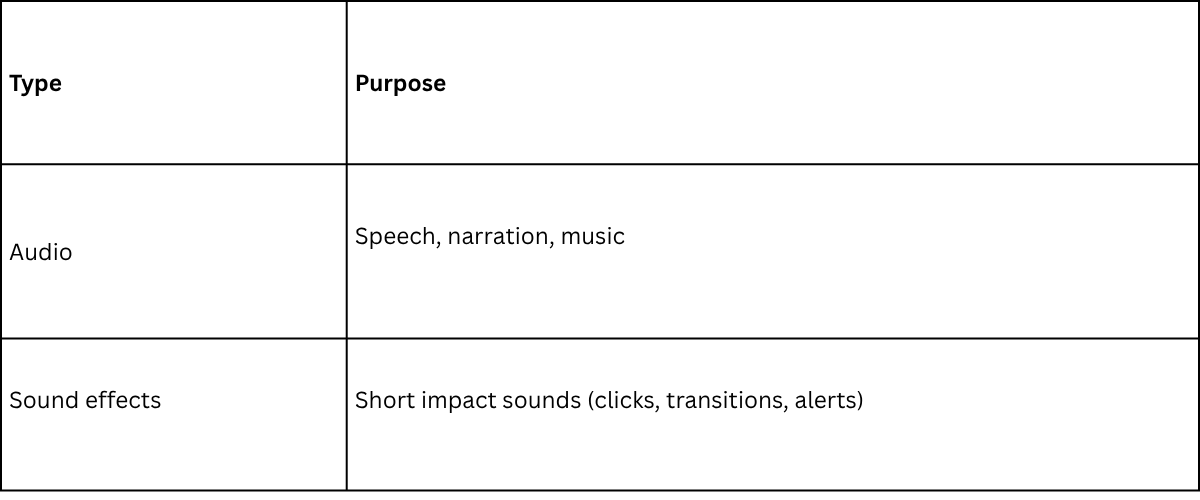Click the "Purpose" column header text
Viewport: 1200px width, 500px height.
pos(400,84)
